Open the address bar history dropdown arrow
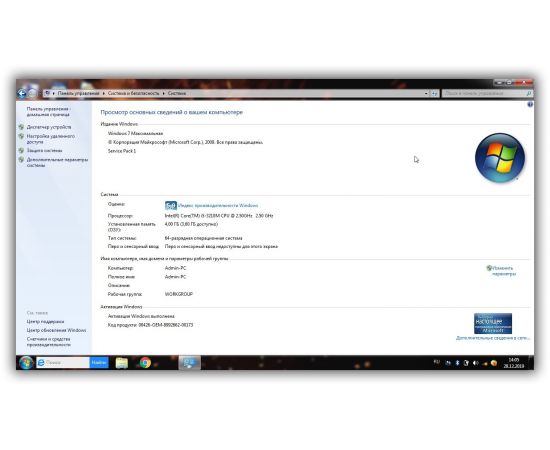The height and width of the screenshot is (450, 550). click(x=426, y=93)
